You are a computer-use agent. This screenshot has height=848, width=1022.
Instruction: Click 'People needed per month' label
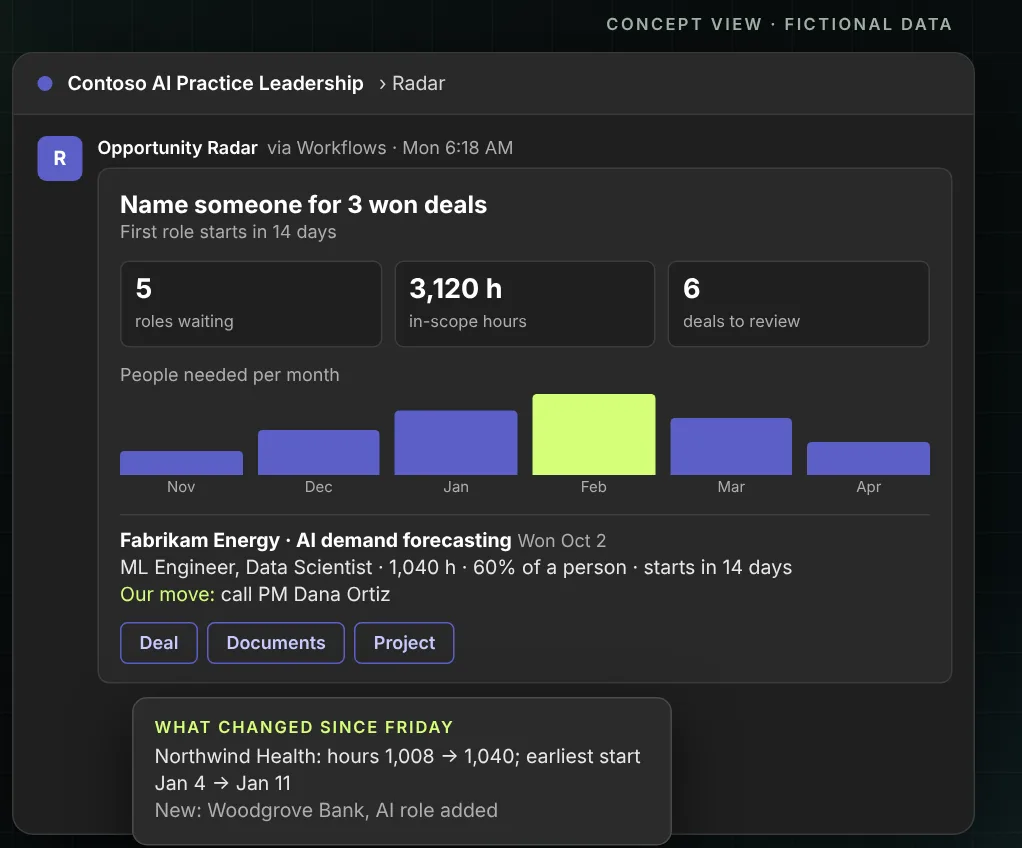[229, 375]
